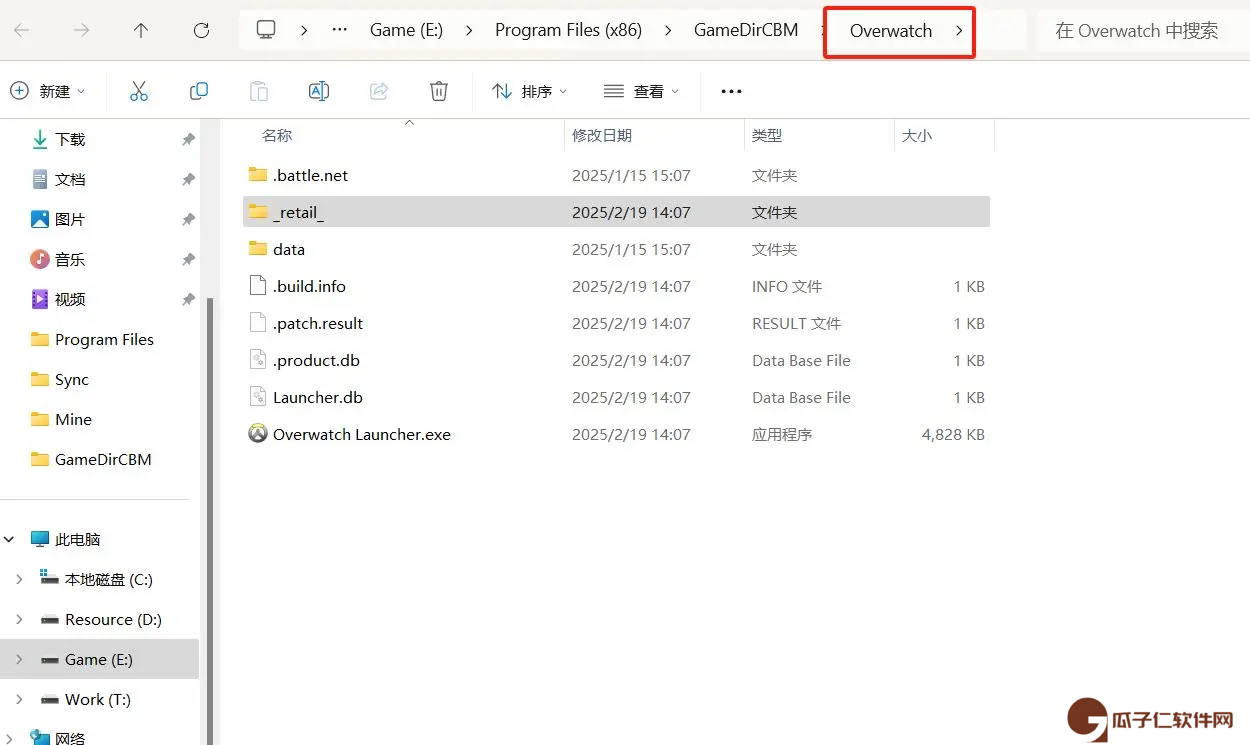This screenshot has height=745, width=1250.
Task: Expand 本地磁盘 (C:) tree node
Action: pyautogui.click(x=19, y=579)
